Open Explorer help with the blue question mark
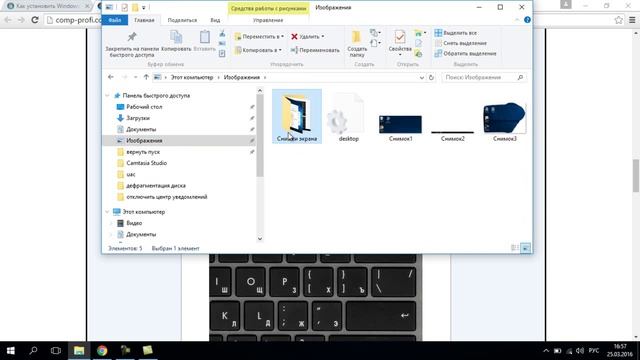 [x=527, y=20]
